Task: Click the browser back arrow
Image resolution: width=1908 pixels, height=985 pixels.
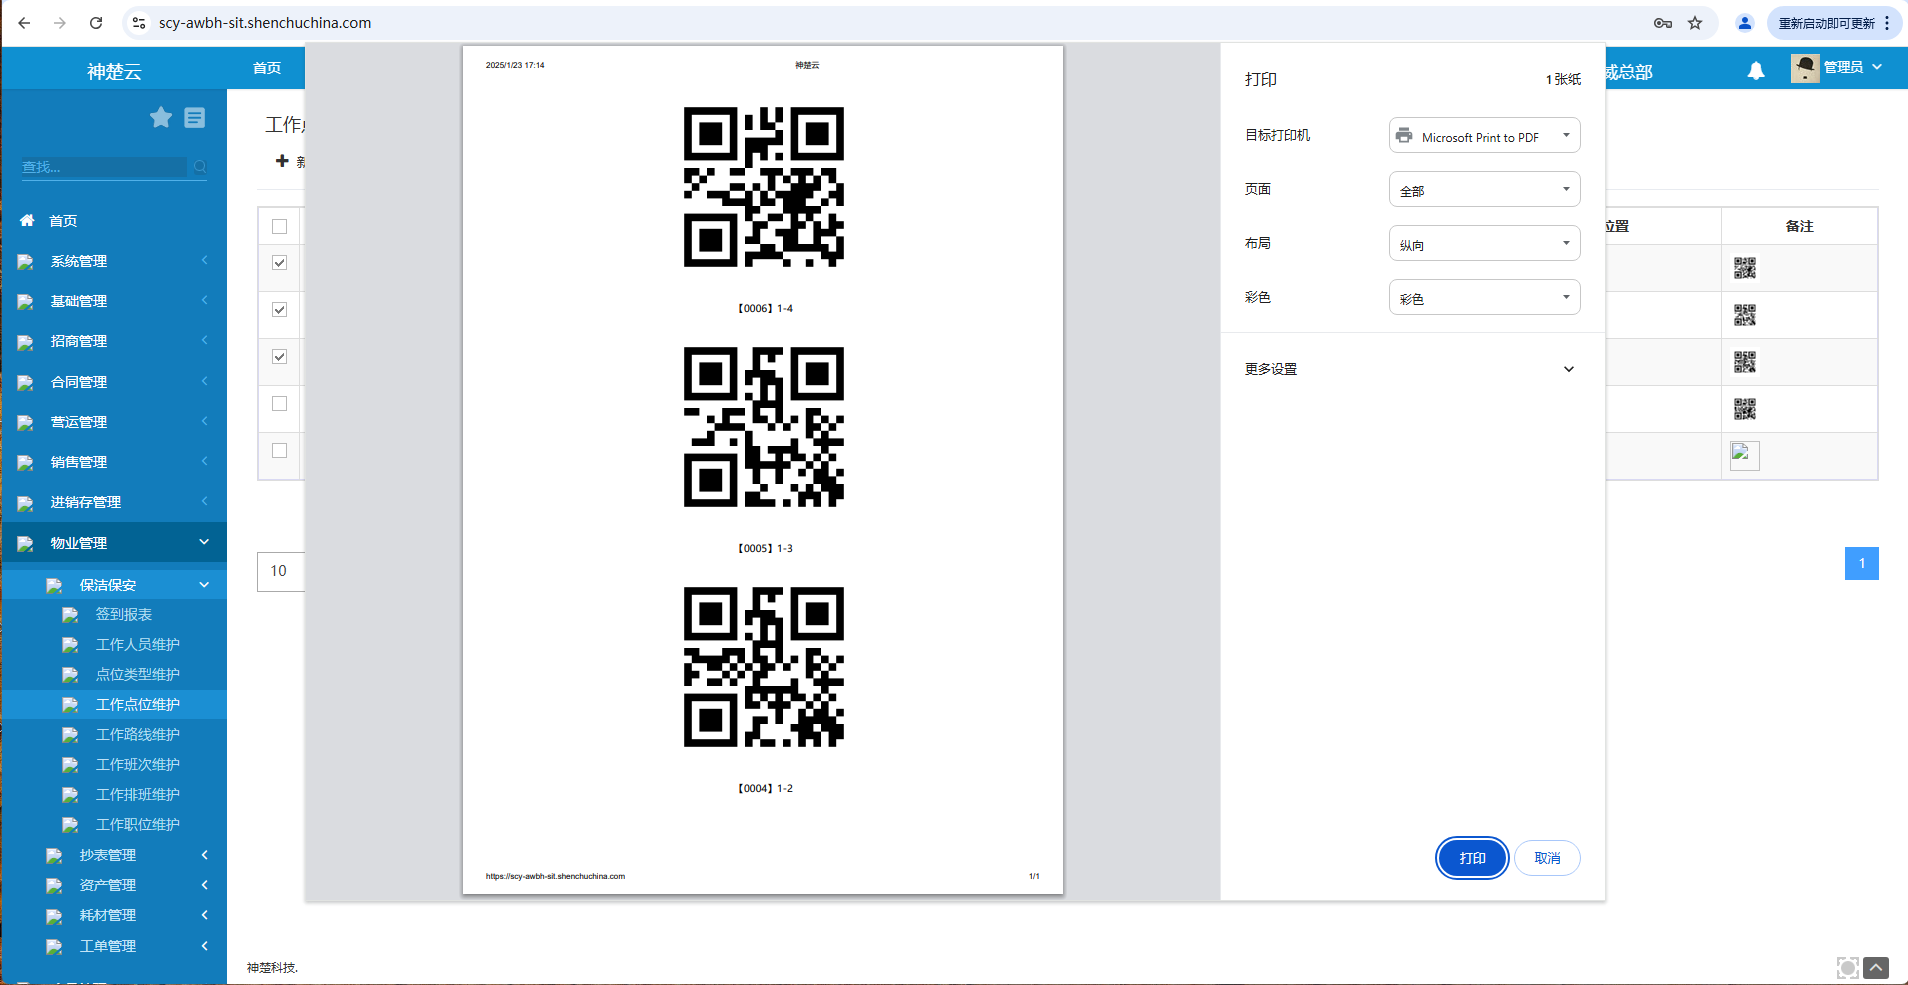Action: click(x=24, y=23)
